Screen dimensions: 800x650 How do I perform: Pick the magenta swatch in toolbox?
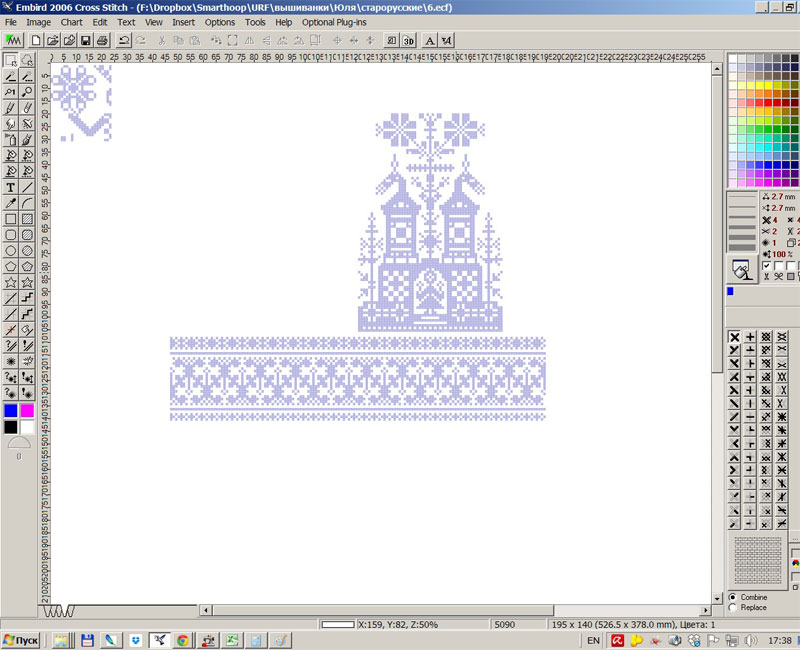(x=27, y=410)
